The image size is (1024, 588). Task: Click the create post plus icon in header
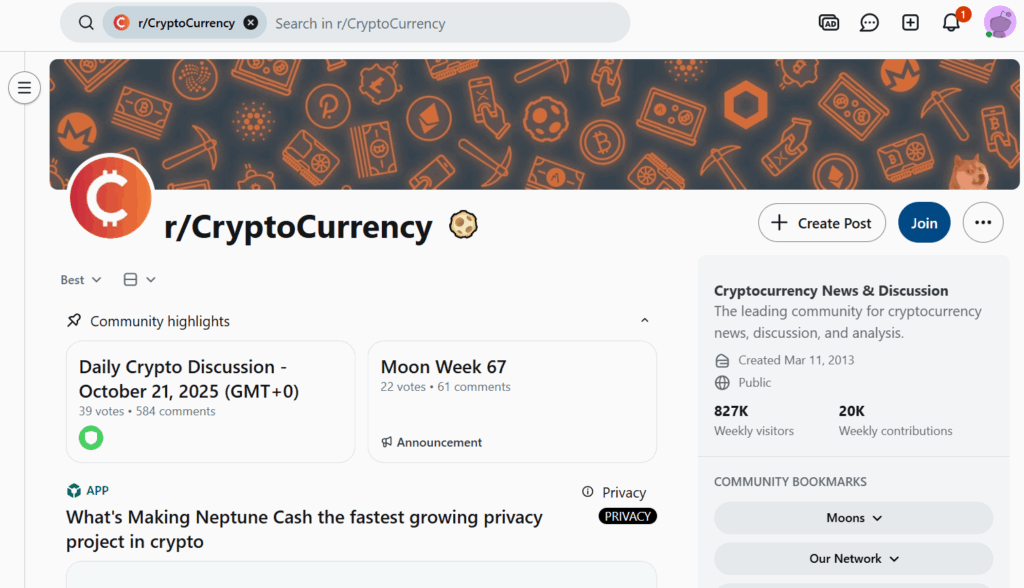[x=910, y=23]
